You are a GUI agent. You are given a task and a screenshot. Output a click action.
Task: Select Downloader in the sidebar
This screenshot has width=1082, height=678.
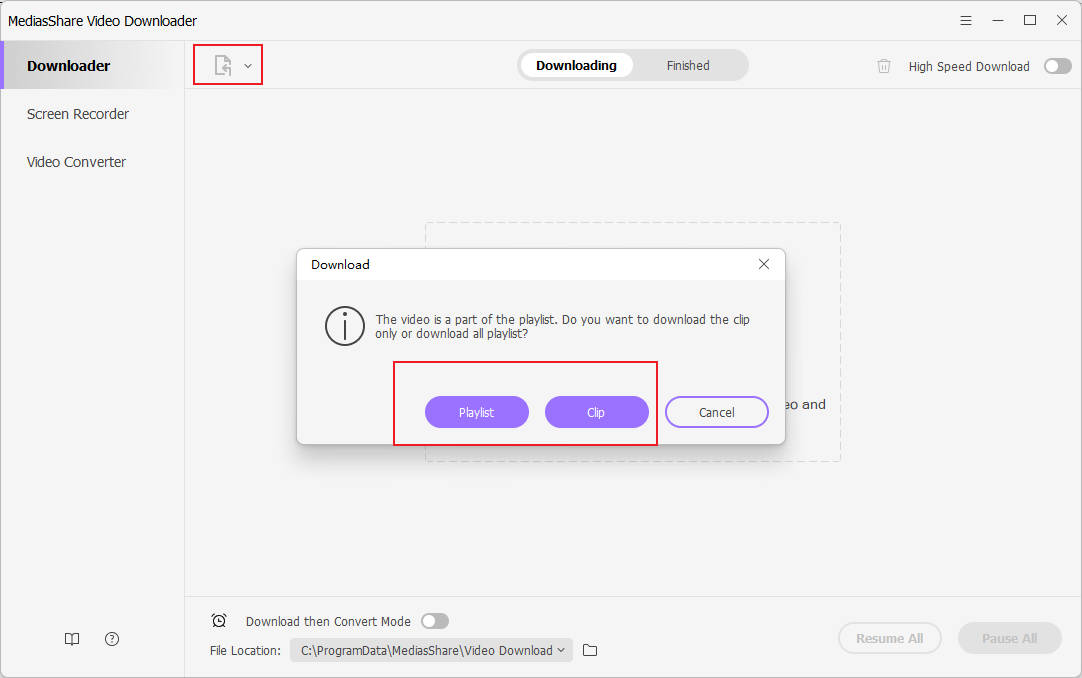[x=69, y=66]
